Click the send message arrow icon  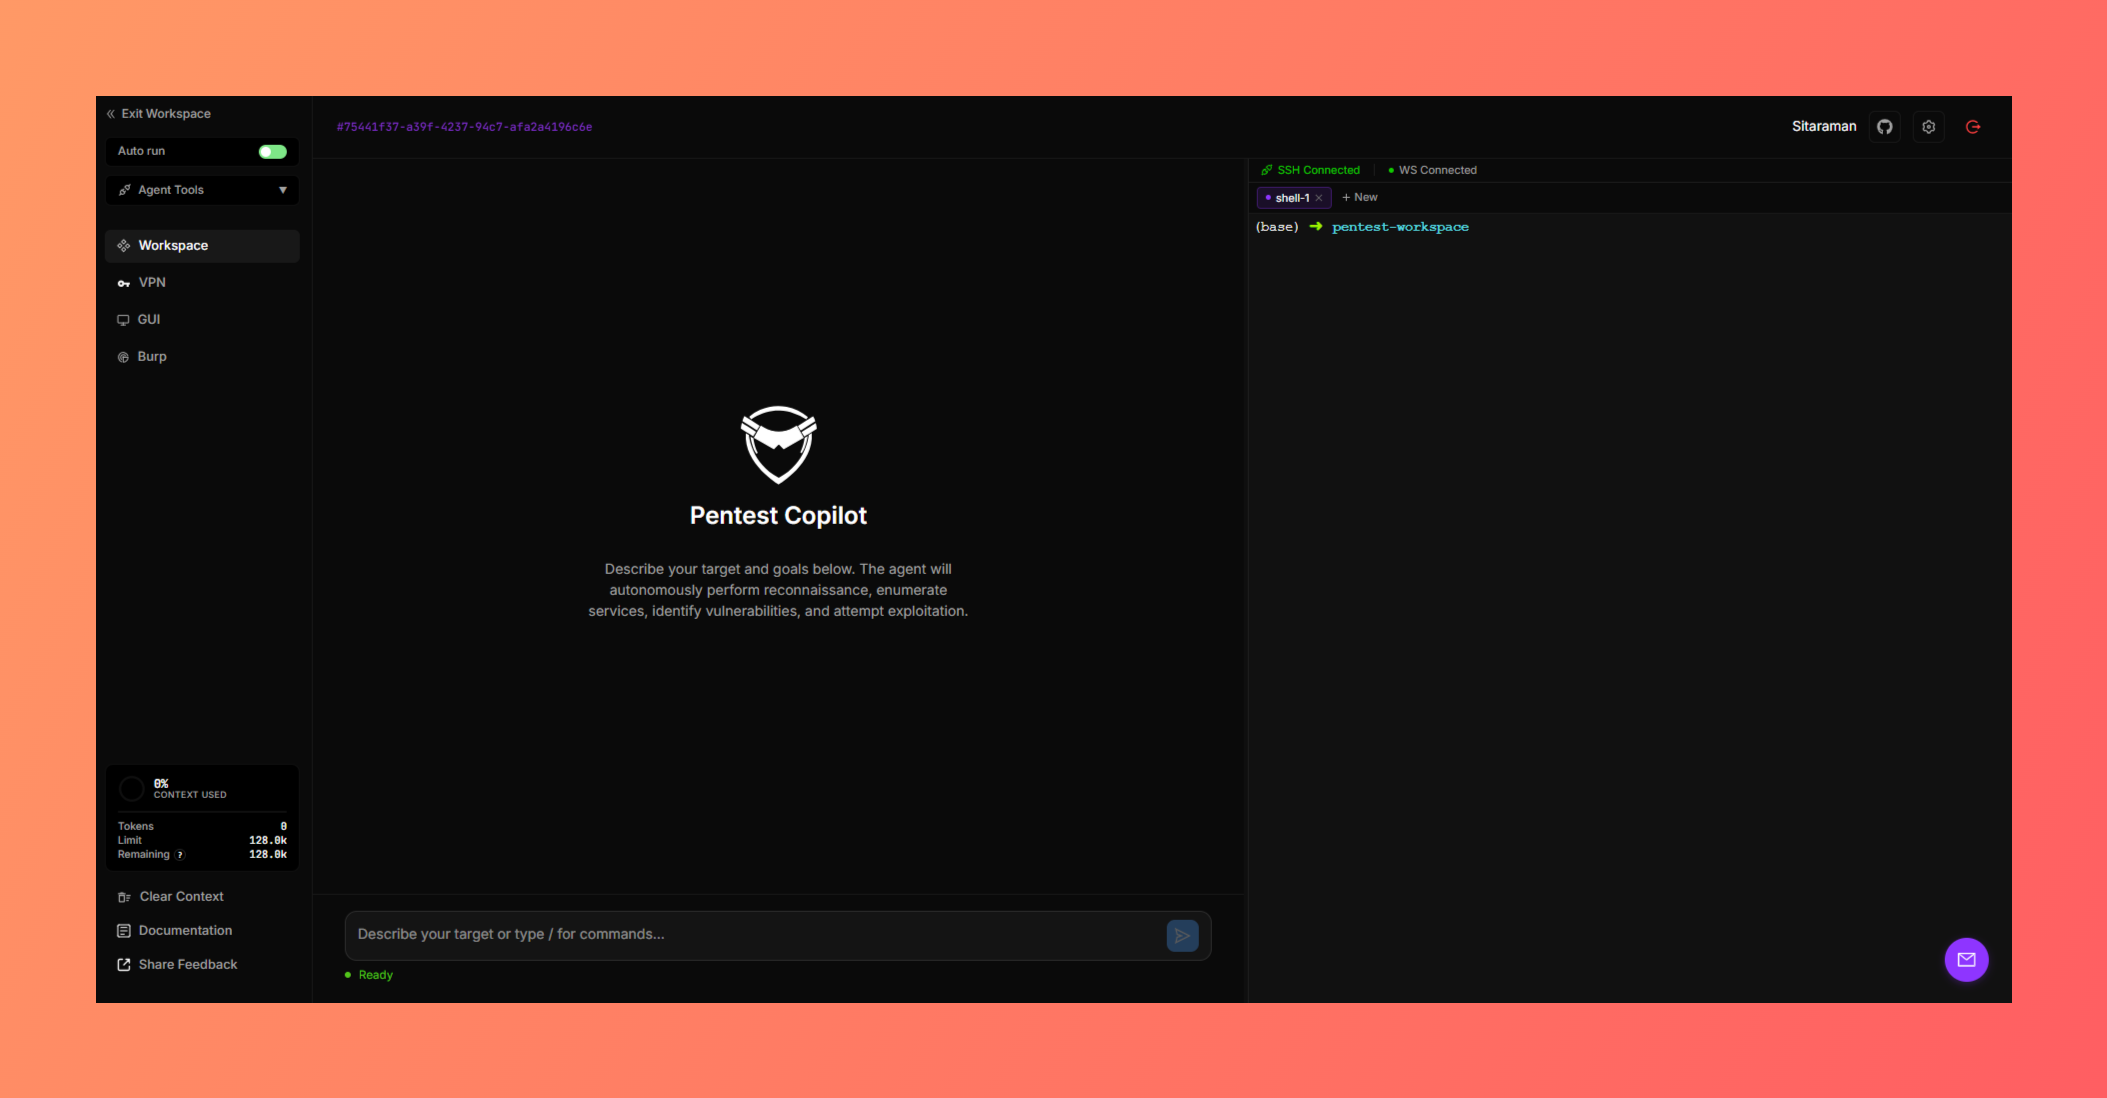(1182, 935)
